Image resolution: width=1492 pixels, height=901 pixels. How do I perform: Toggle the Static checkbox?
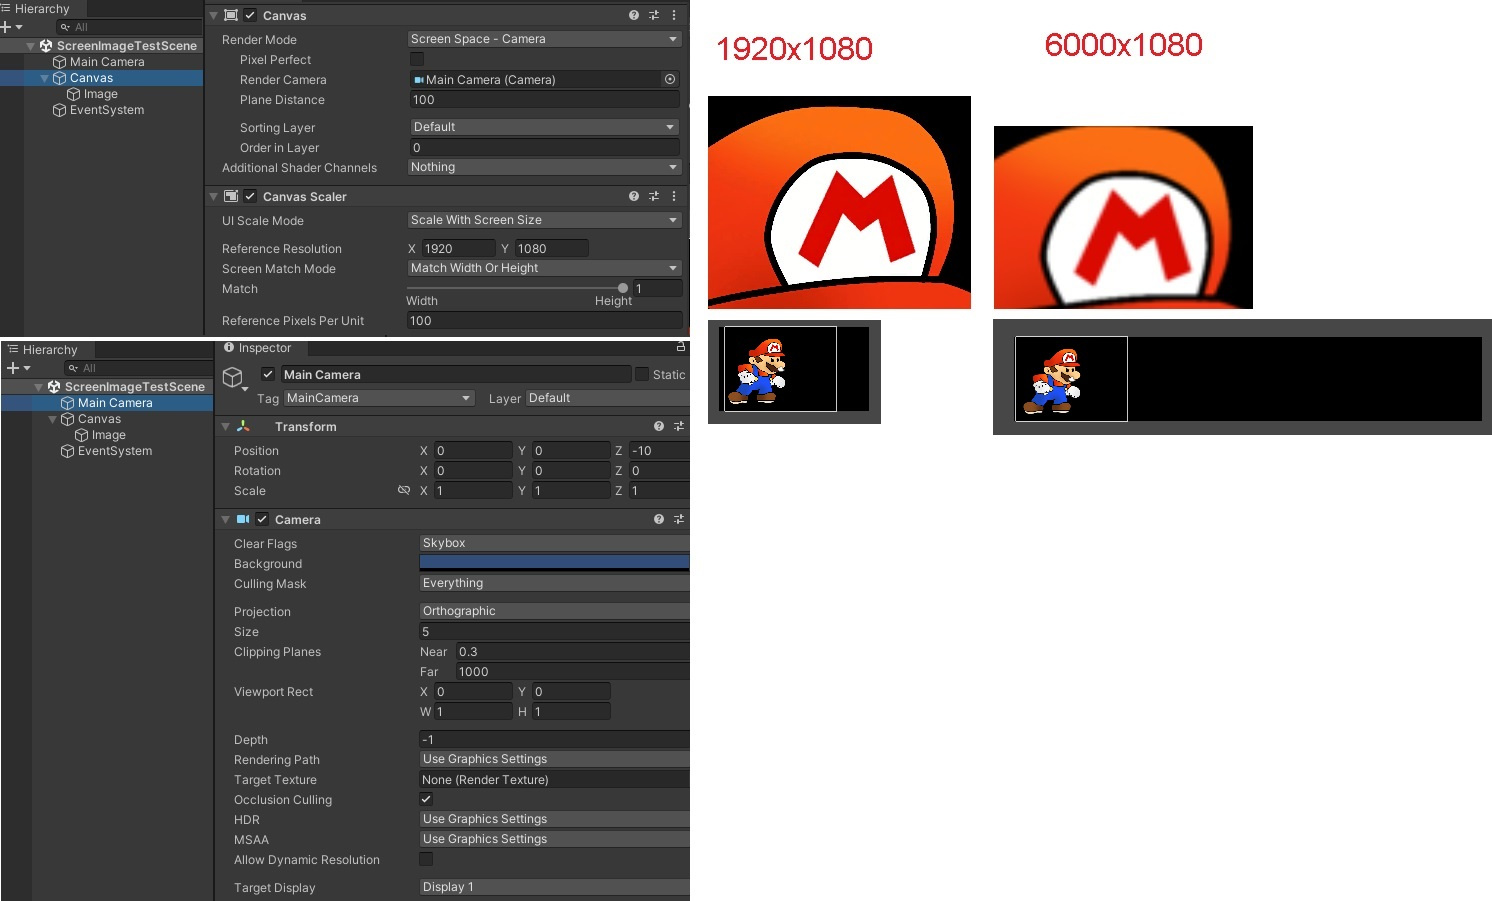tap(642, 374)
